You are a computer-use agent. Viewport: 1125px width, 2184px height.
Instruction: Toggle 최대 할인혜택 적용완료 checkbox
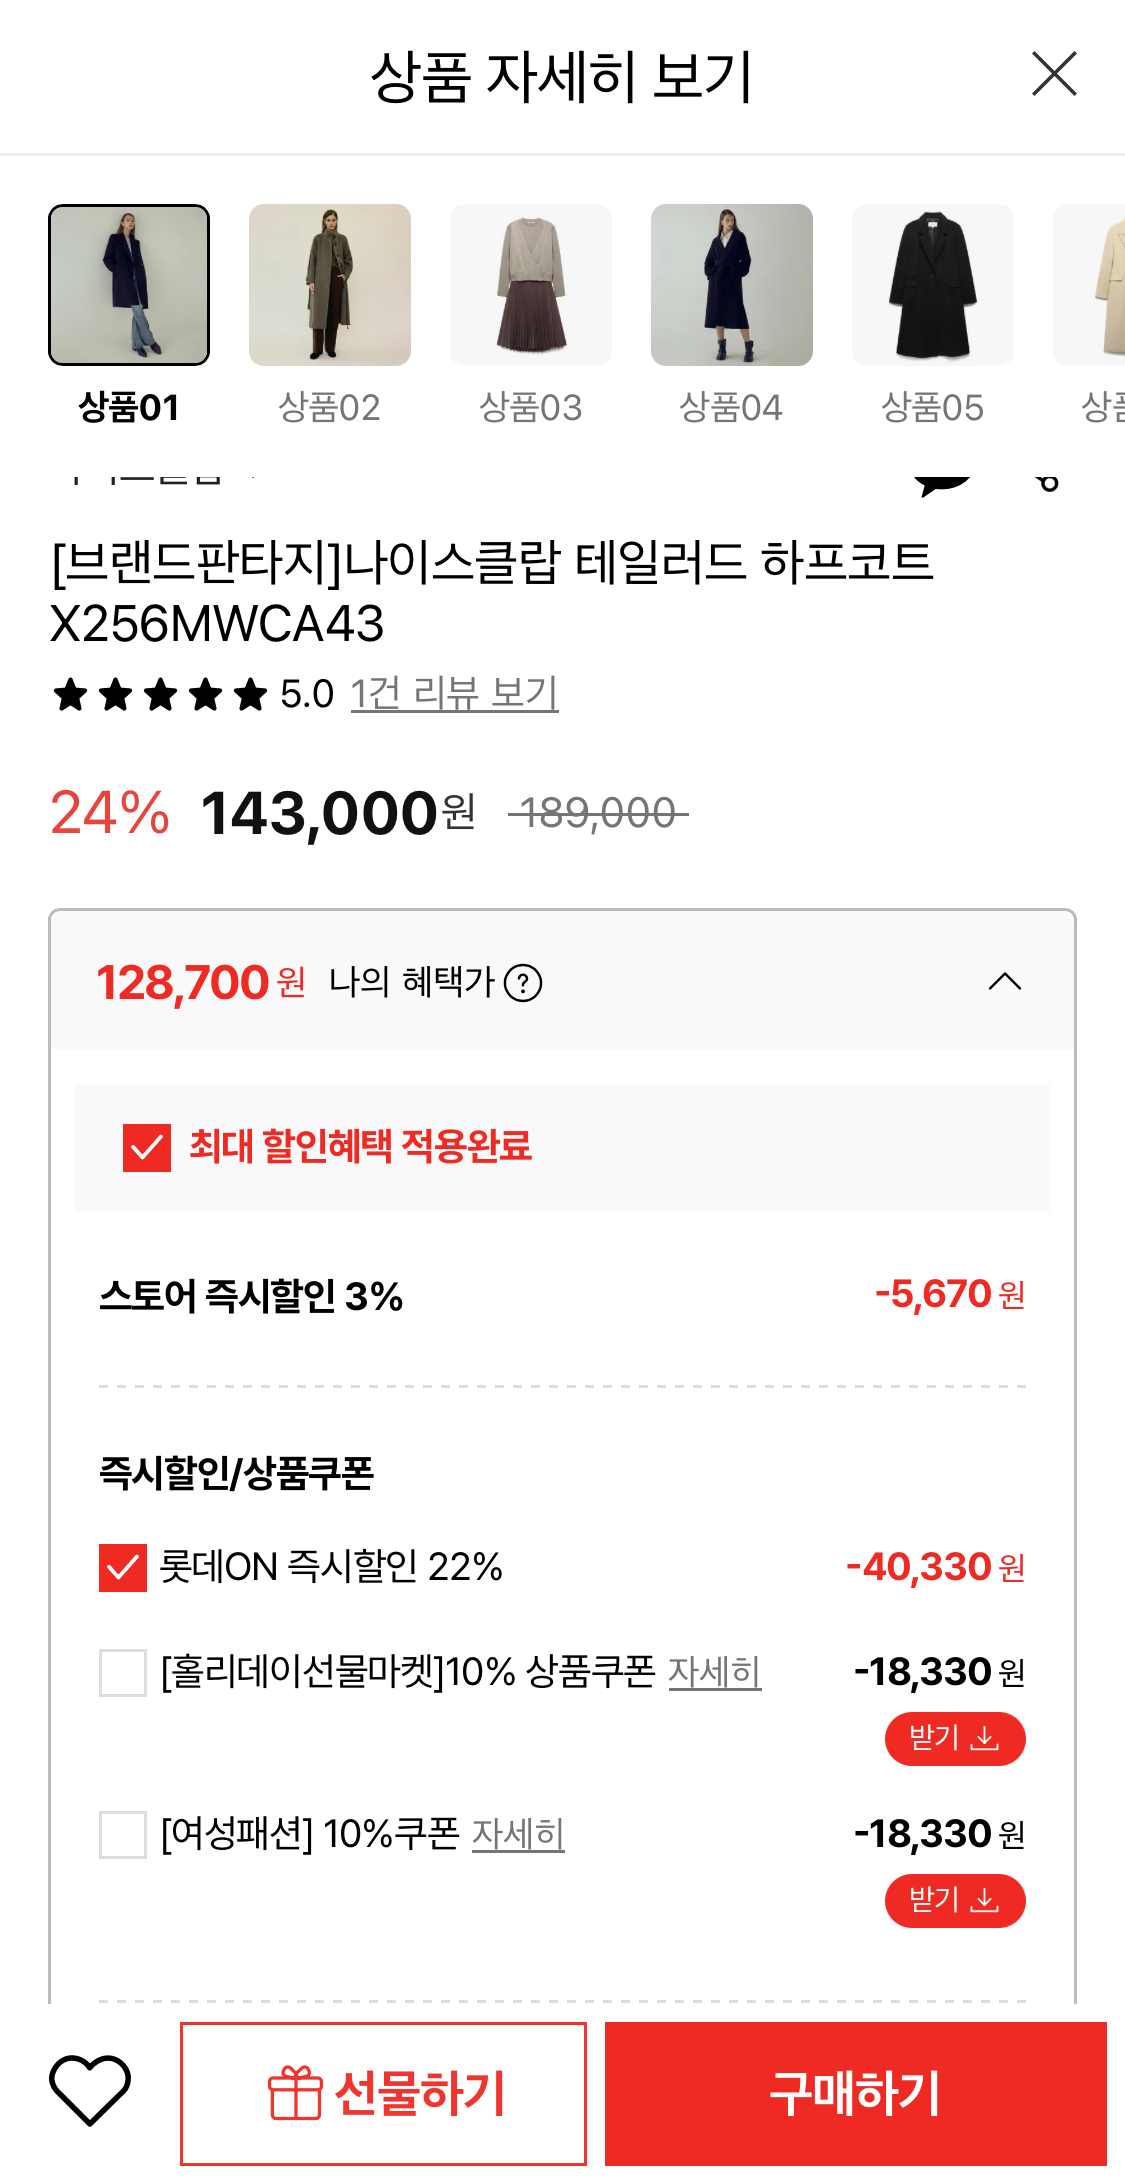pos(147,1147)
